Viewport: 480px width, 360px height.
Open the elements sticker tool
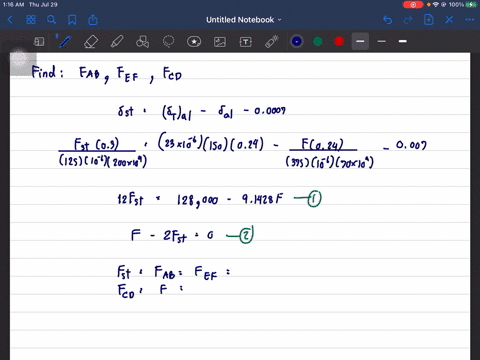(x=194, y=42)
